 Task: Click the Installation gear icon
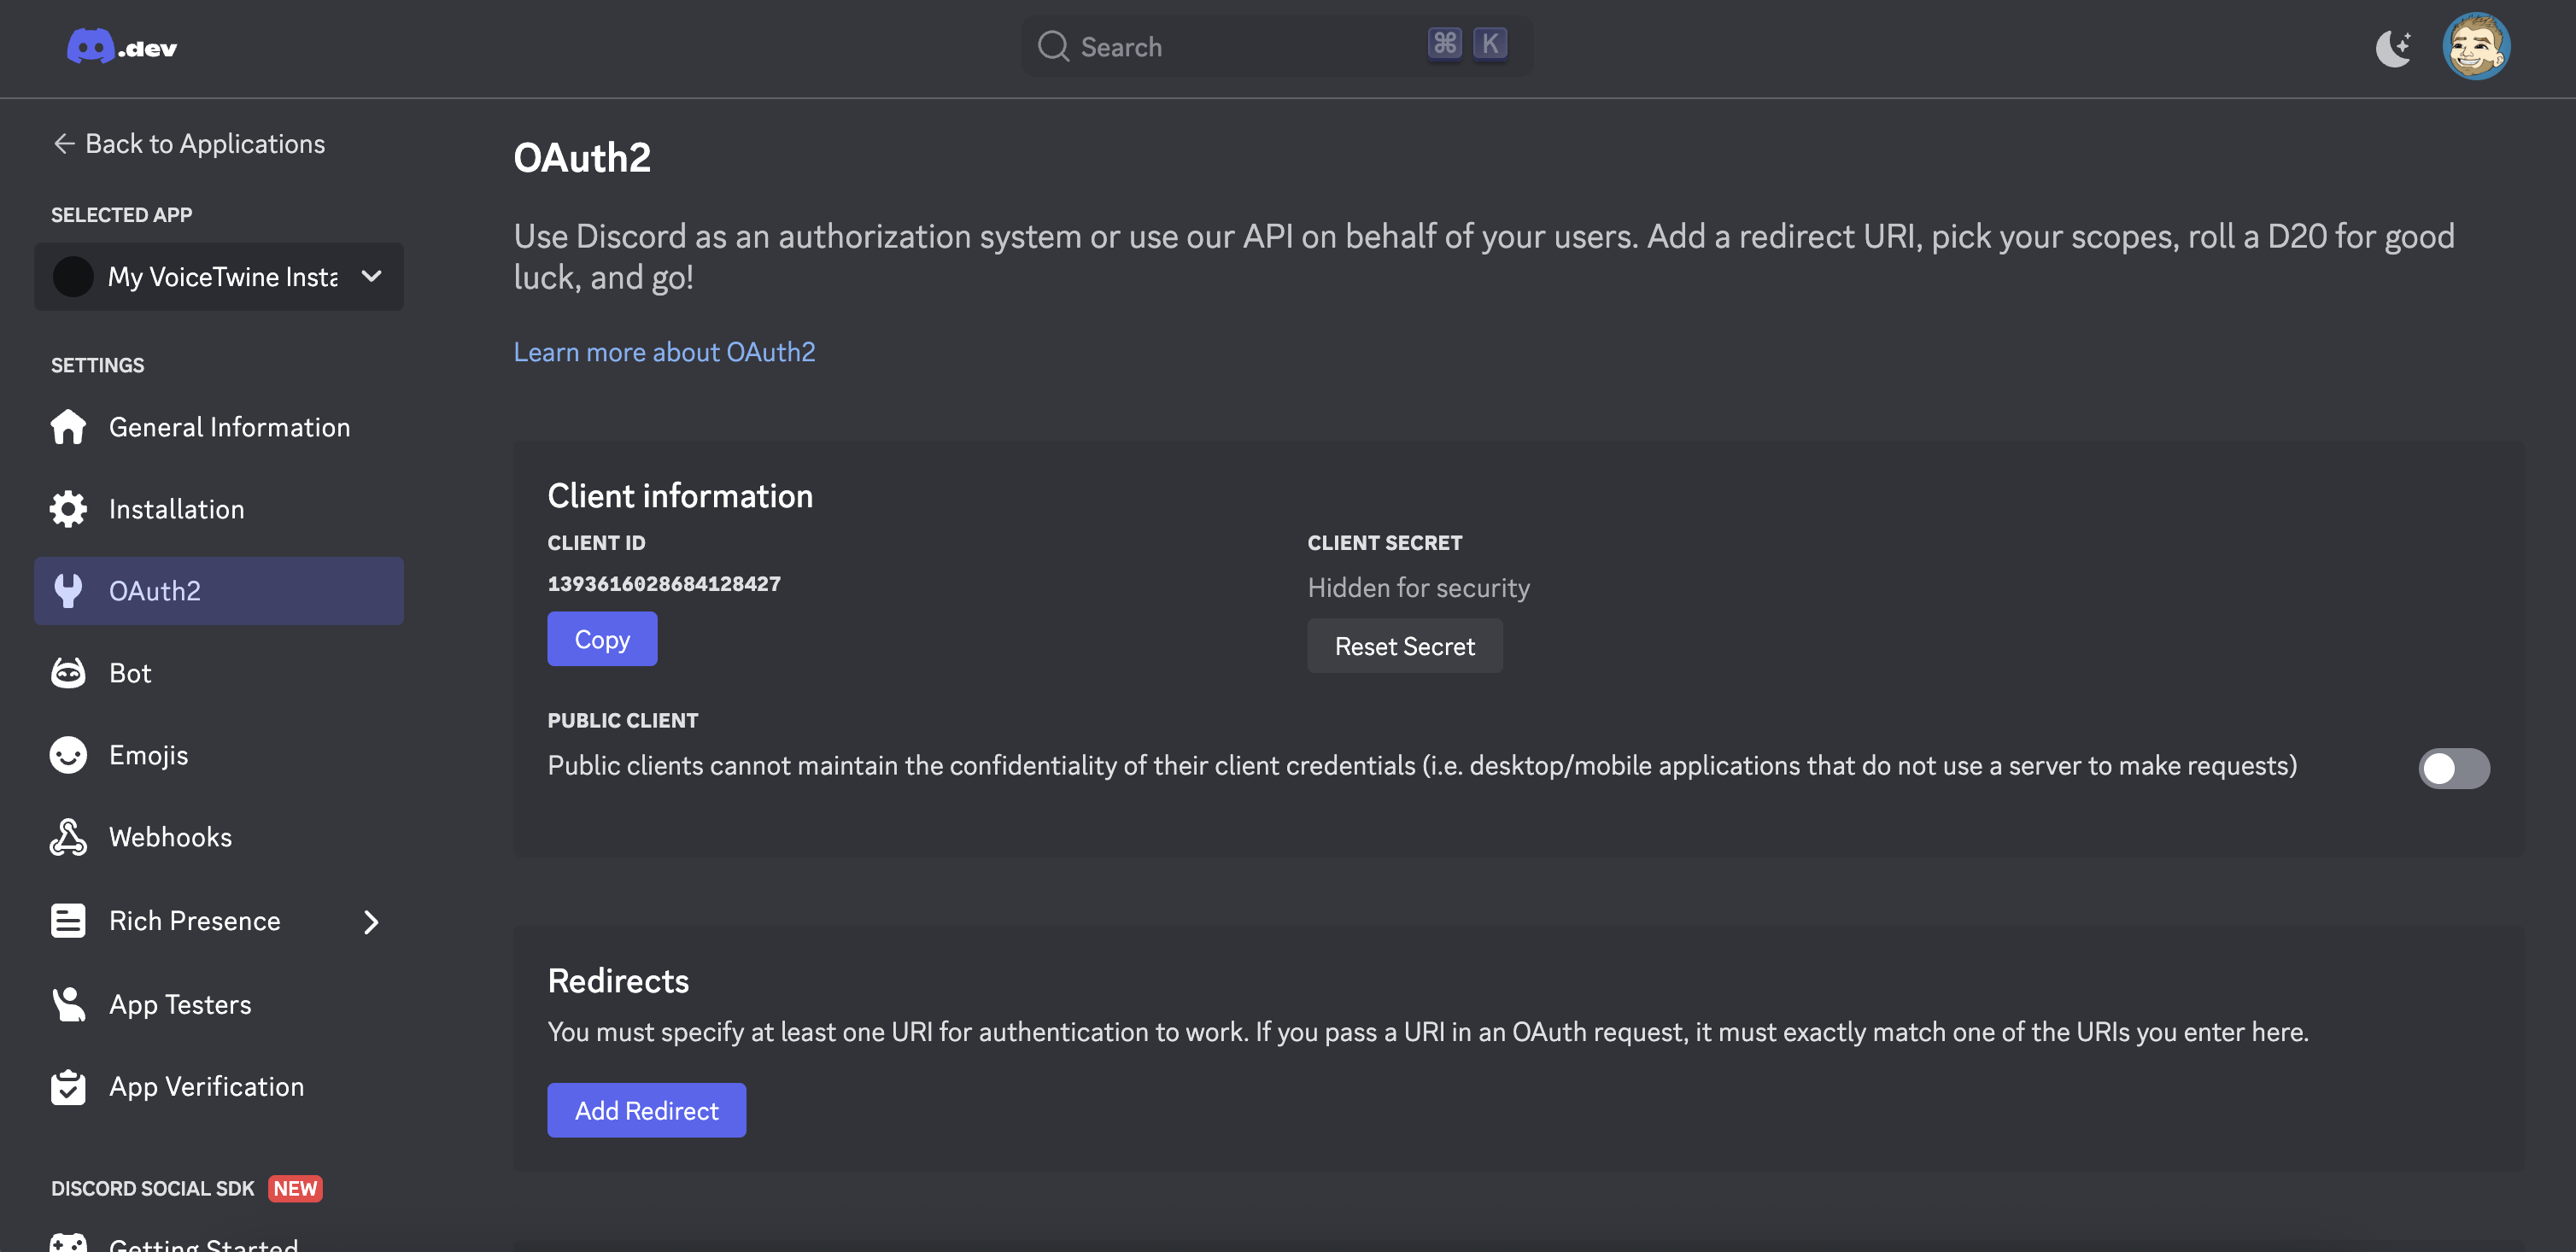pos(68,509)
